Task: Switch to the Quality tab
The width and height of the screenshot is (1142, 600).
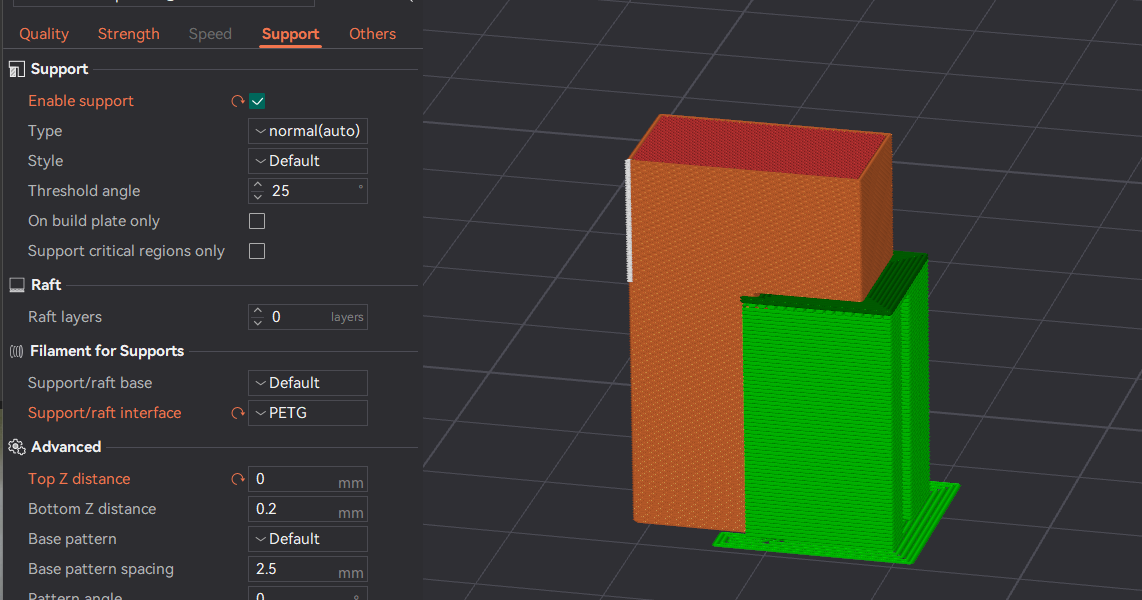Action: point(43,33)
